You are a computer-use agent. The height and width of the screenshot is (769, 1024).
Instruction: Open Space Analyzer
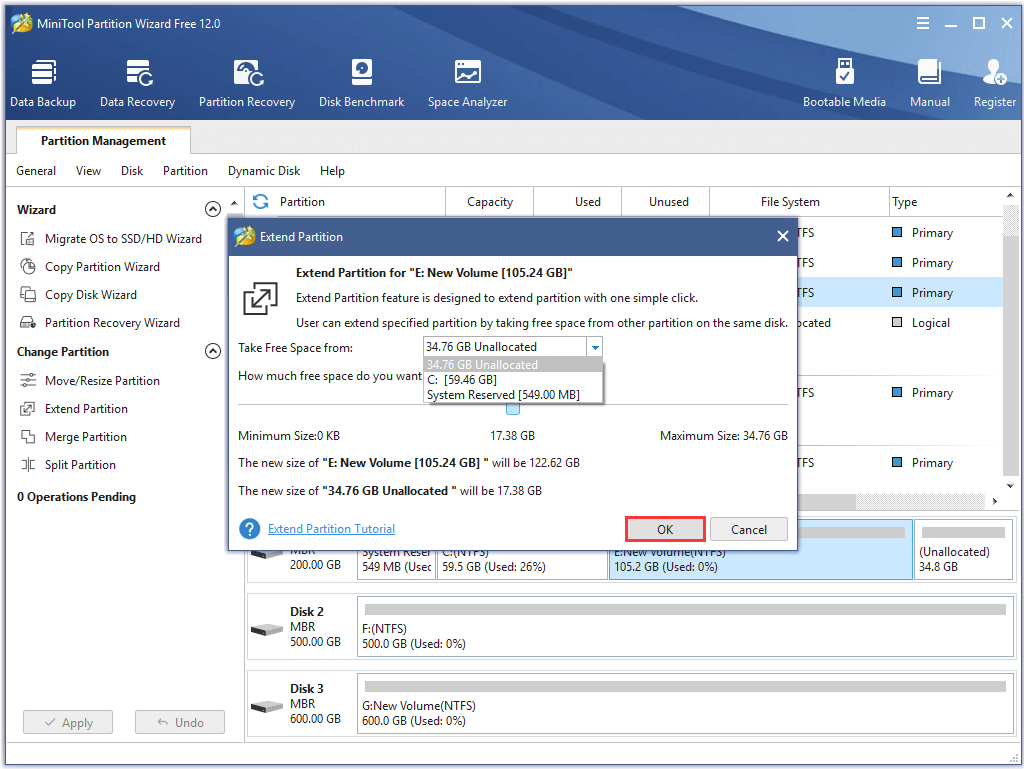468,83
